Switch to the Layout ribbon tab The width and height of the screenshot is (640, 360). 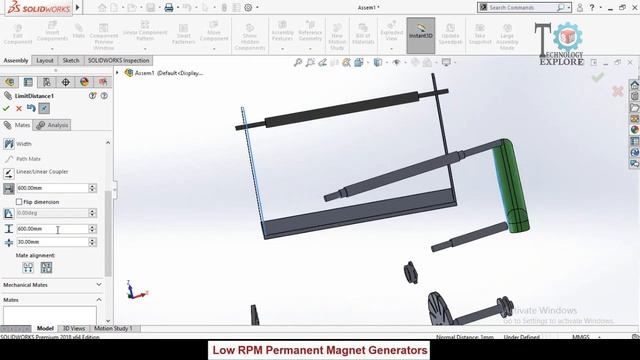pyautogui.click(x=45, y=60)
